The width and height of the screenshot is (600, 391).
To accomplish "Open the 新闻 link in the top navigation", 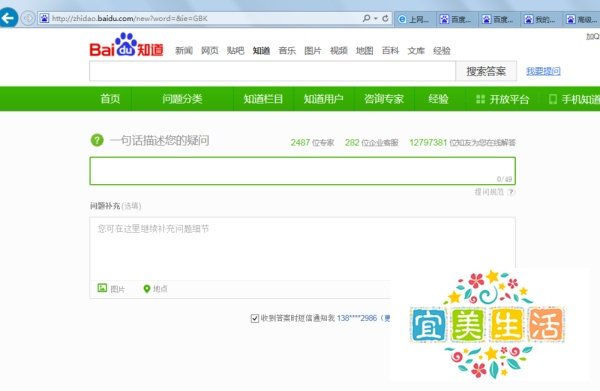I will click(x=184, y=51).
